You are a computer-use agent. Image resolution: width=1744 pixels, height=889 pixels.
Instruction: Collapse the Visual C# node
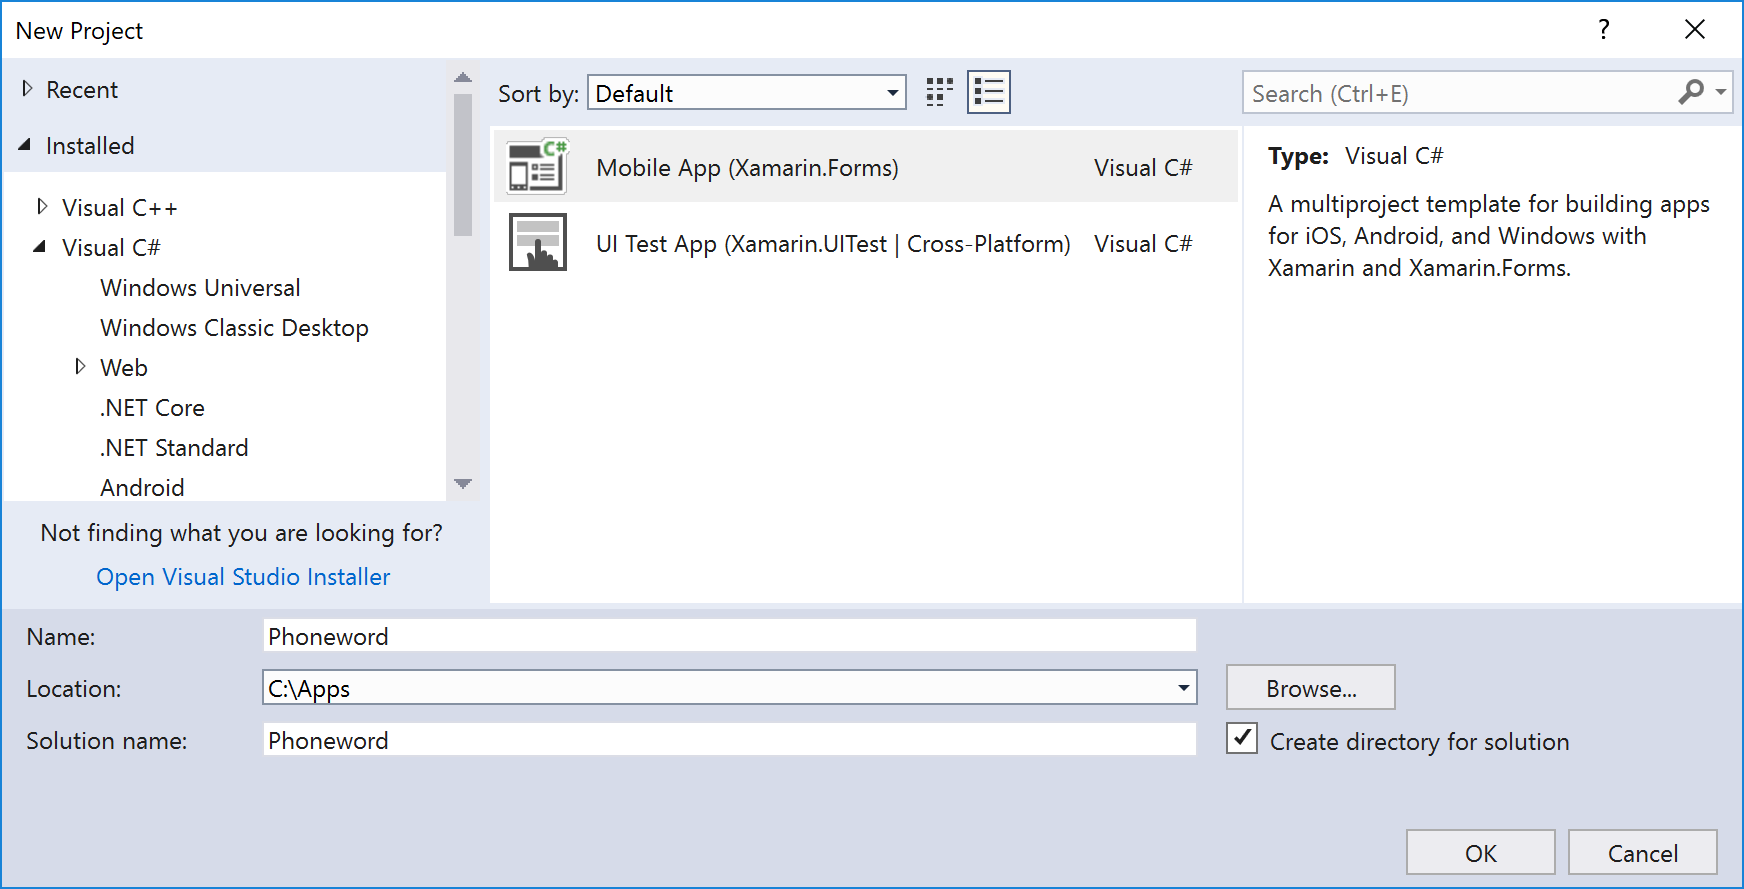pos(40,246)
